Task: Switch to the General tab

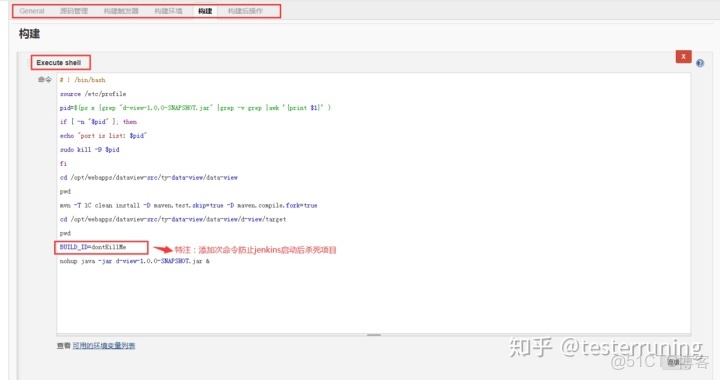Action: (32, 11)
